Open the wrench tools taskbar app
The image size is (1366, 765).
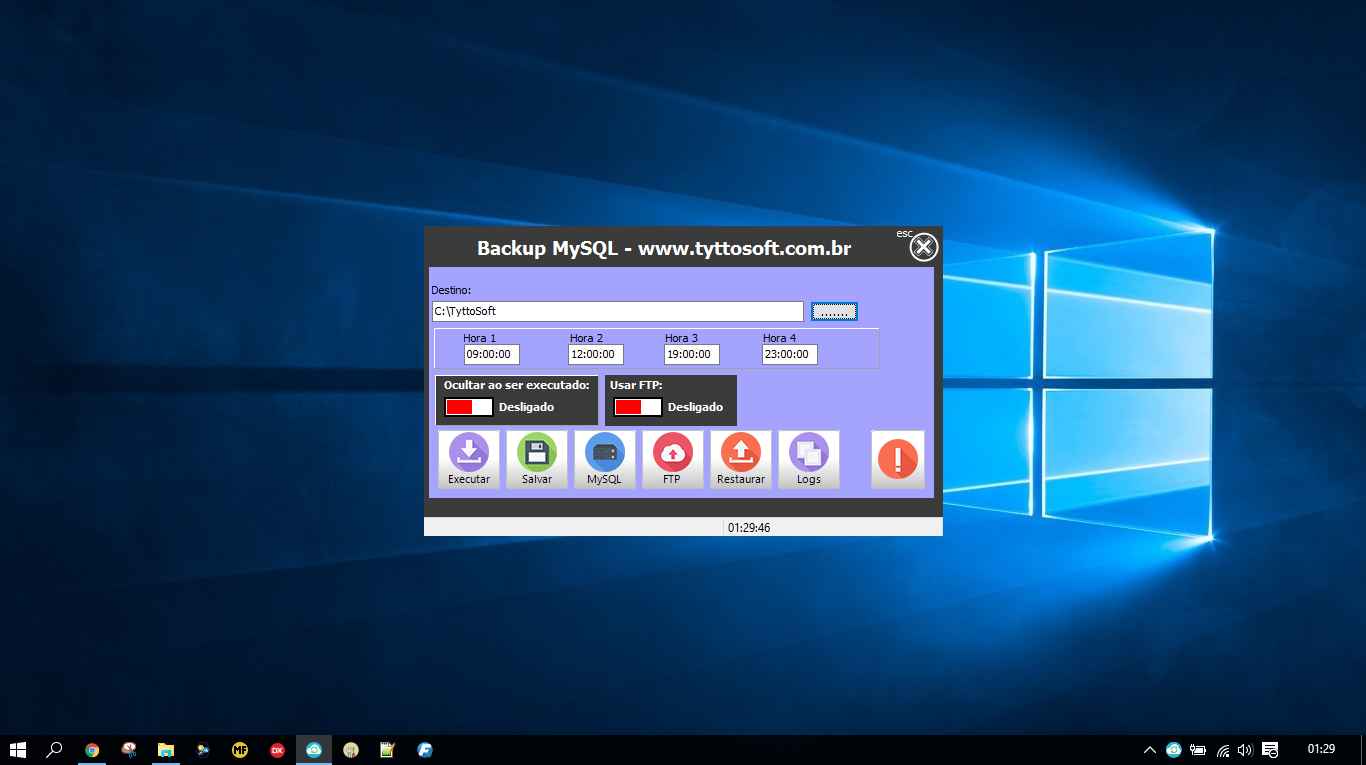click(x=351, y=749)
